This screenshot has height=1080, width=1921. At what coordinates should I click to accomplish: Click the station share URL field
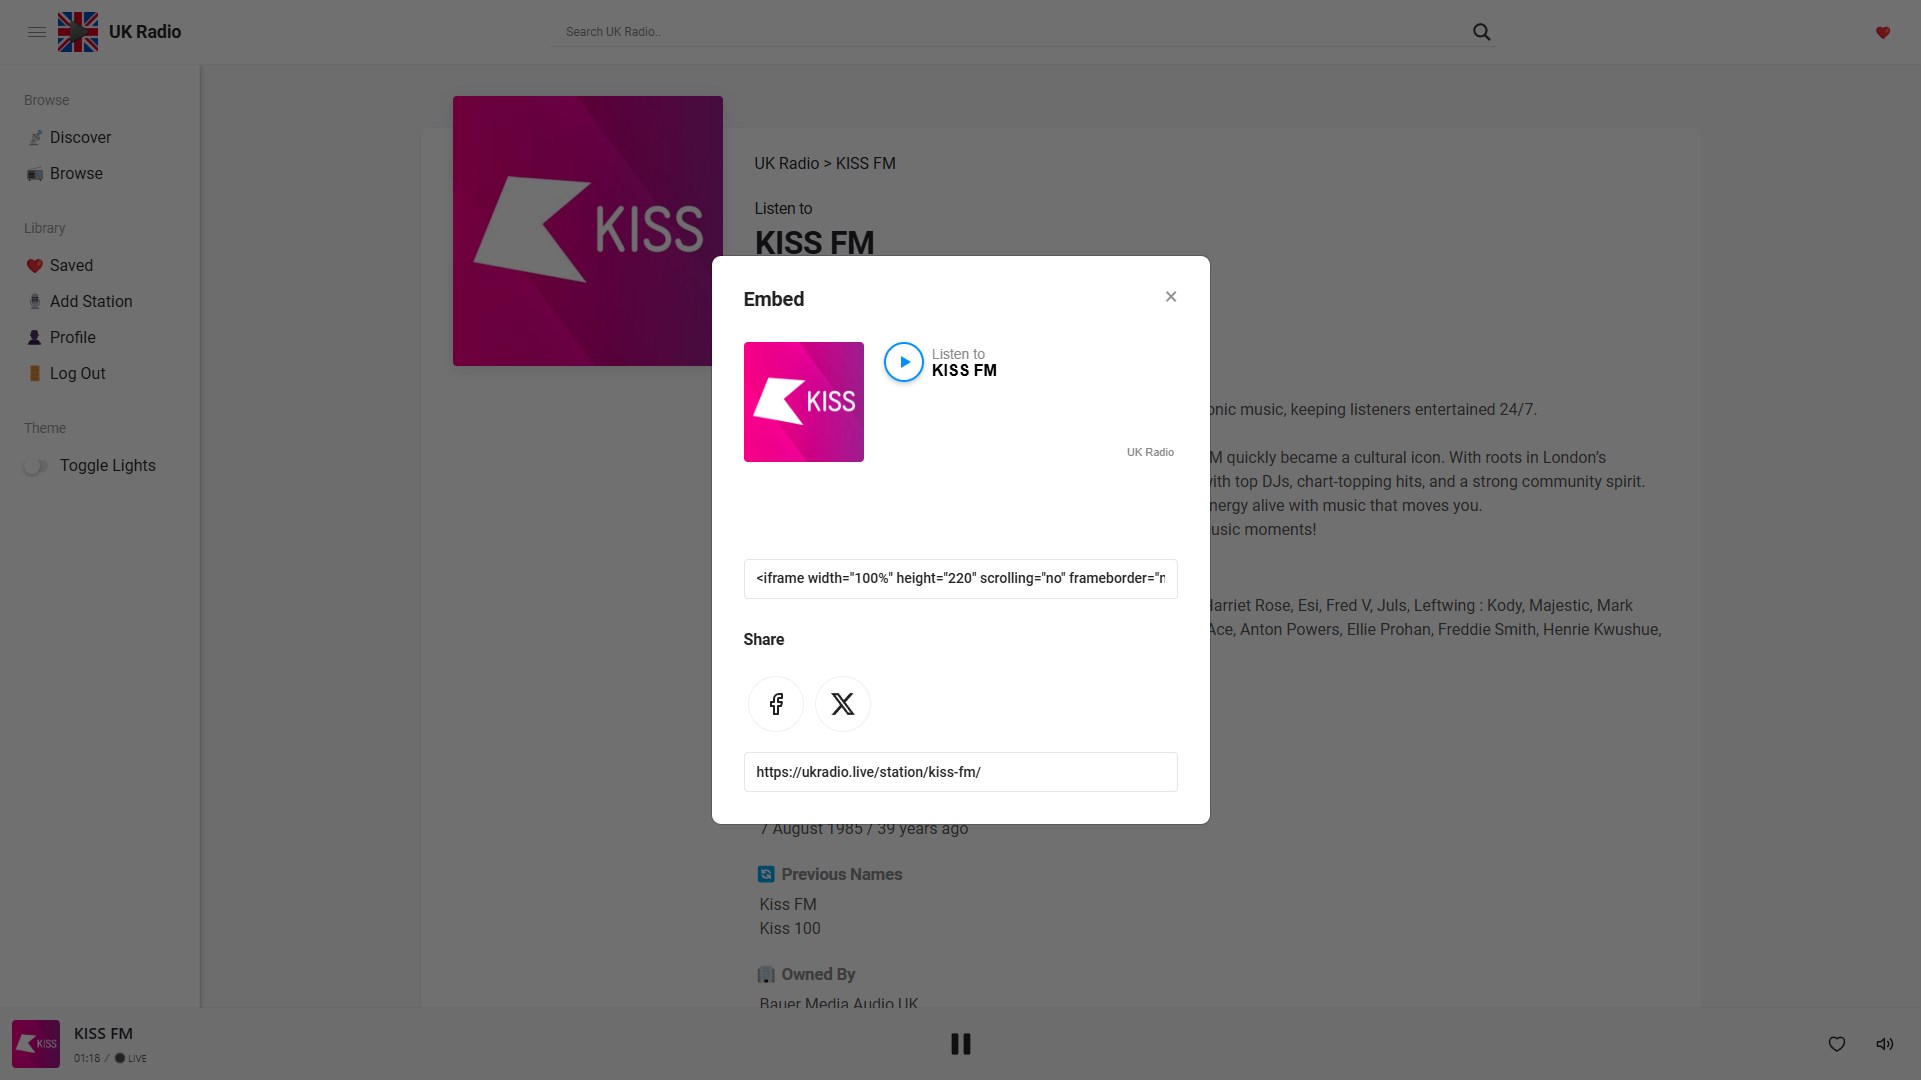(959, 772)
